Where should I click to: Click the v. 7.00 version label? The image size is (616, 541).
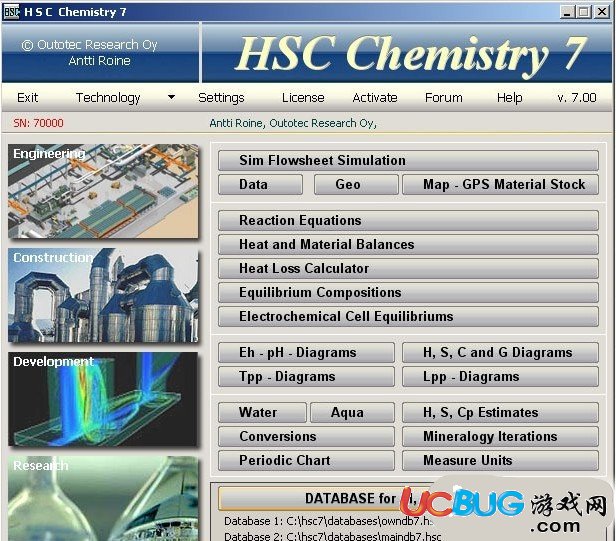(577, 97)
